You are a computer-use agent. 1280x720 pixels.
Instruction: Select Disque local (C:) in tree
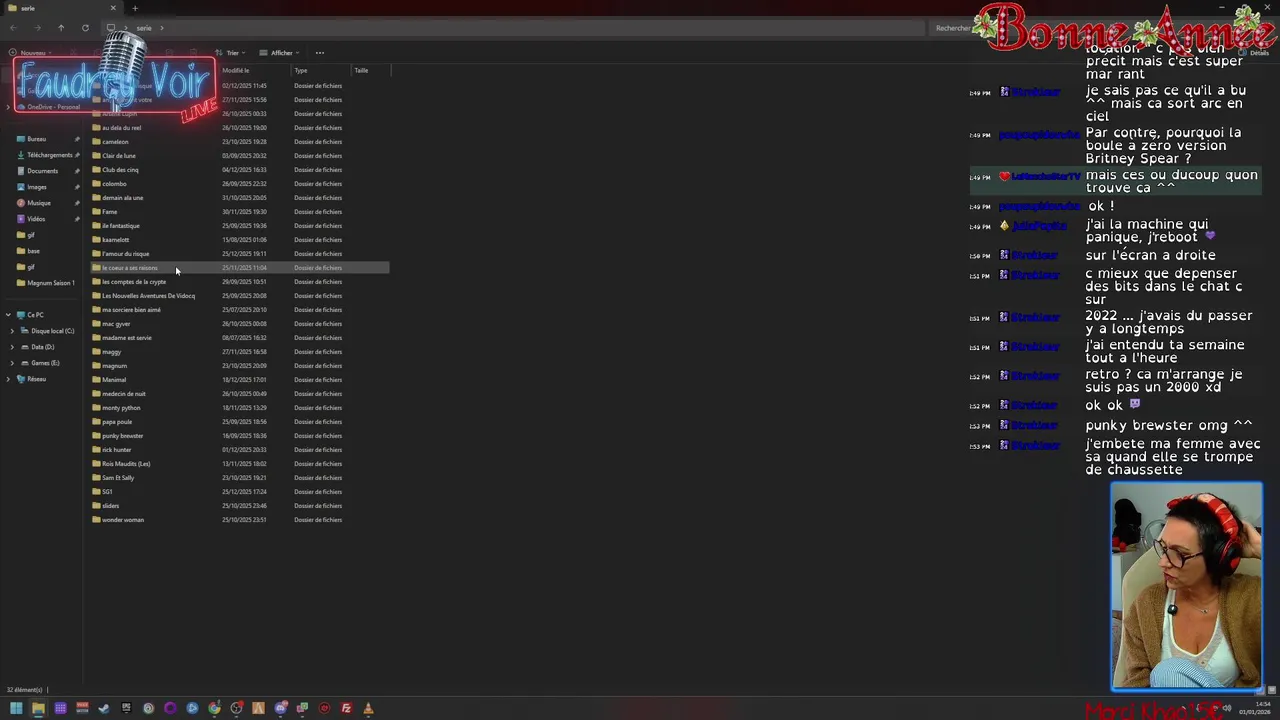pyautogui.click(x=48, y=331)
